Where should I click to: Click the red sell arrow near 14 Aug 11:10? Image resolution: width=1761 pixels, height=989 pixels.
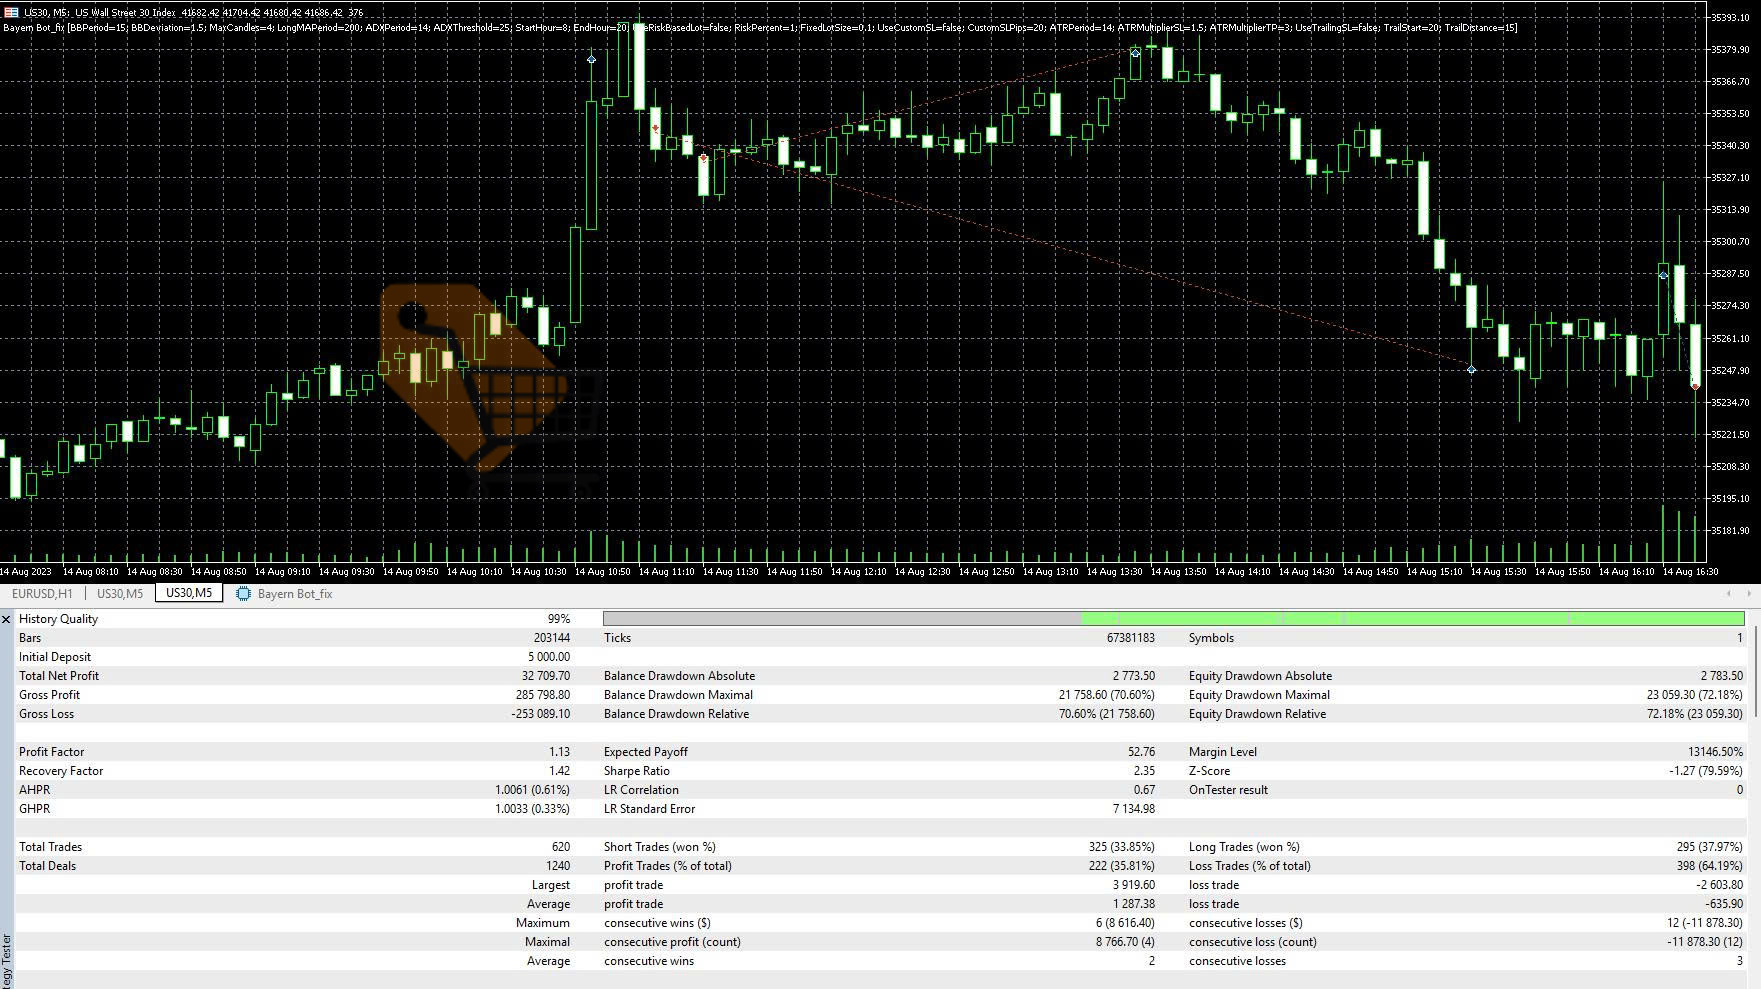click(x=656, y=129)
